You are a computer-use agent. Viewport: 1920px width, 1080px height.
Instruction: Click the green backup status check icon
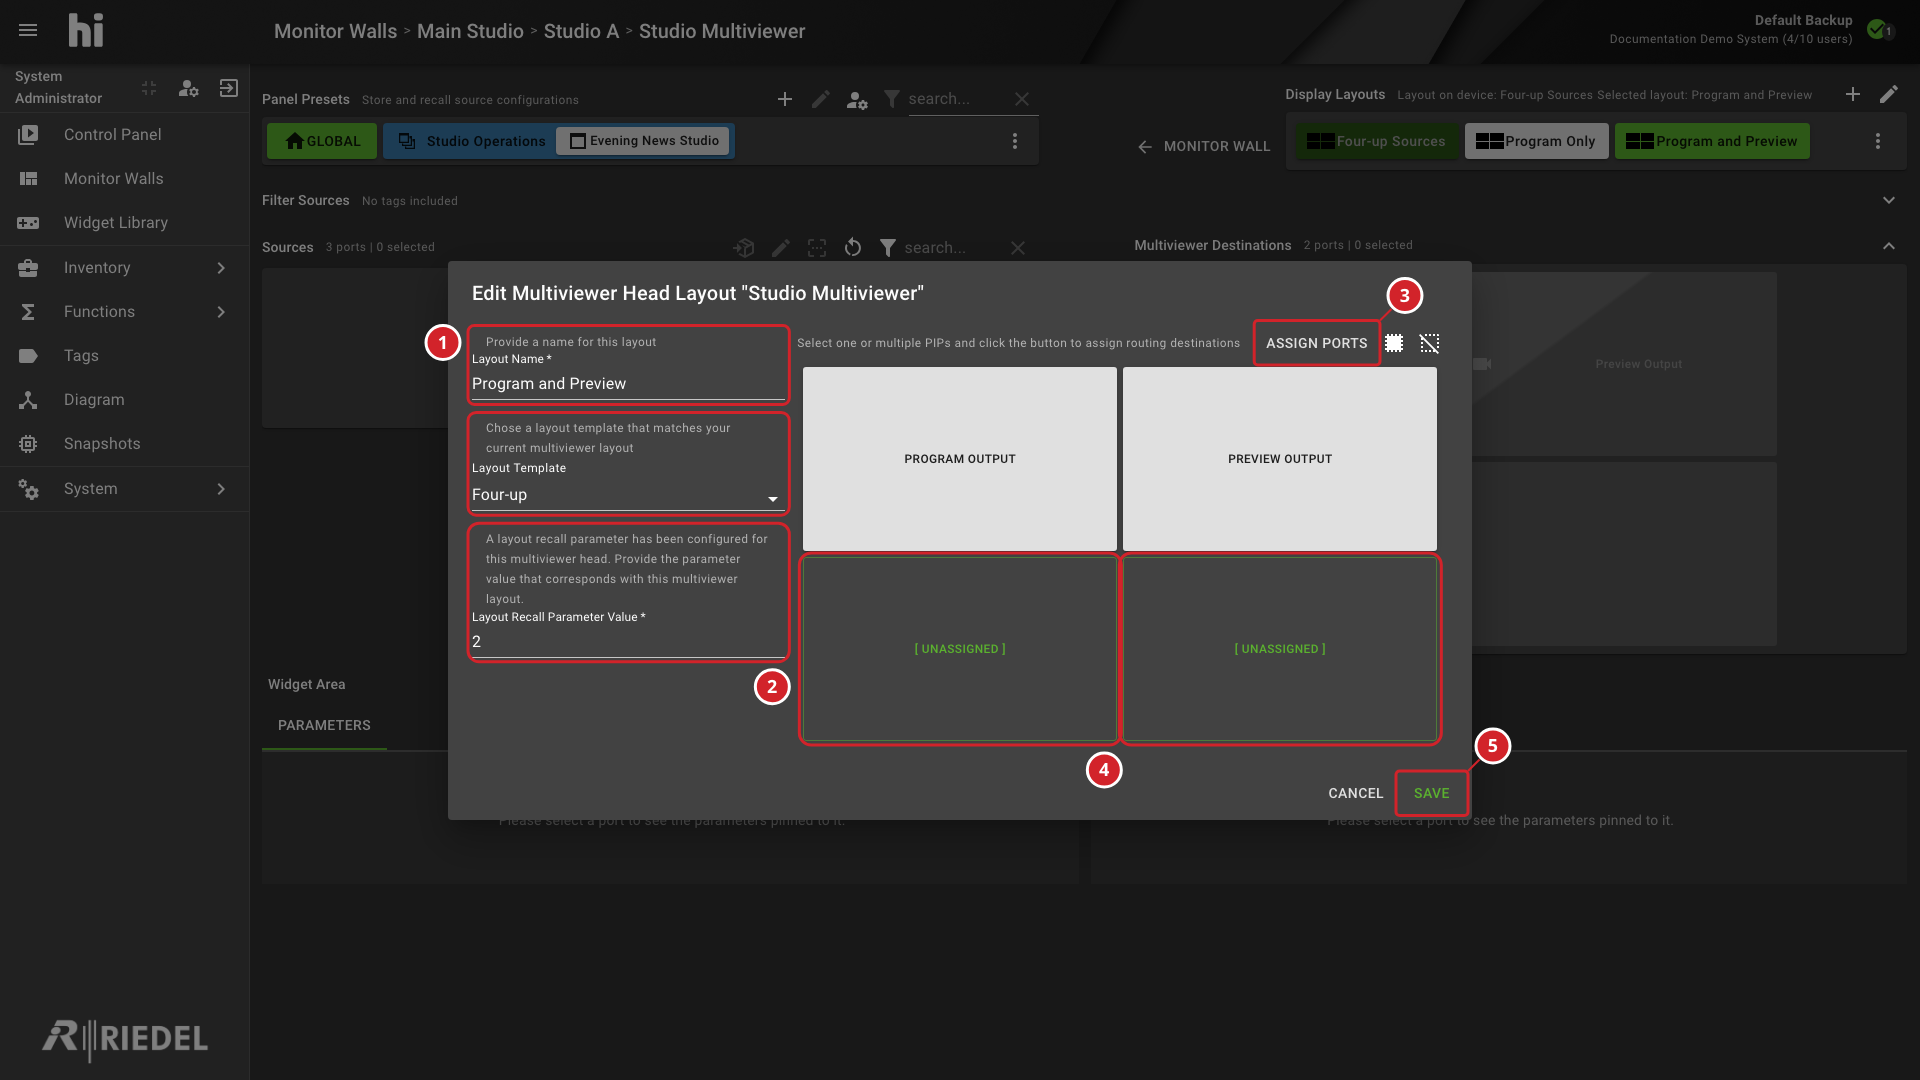pos(1877,29)
